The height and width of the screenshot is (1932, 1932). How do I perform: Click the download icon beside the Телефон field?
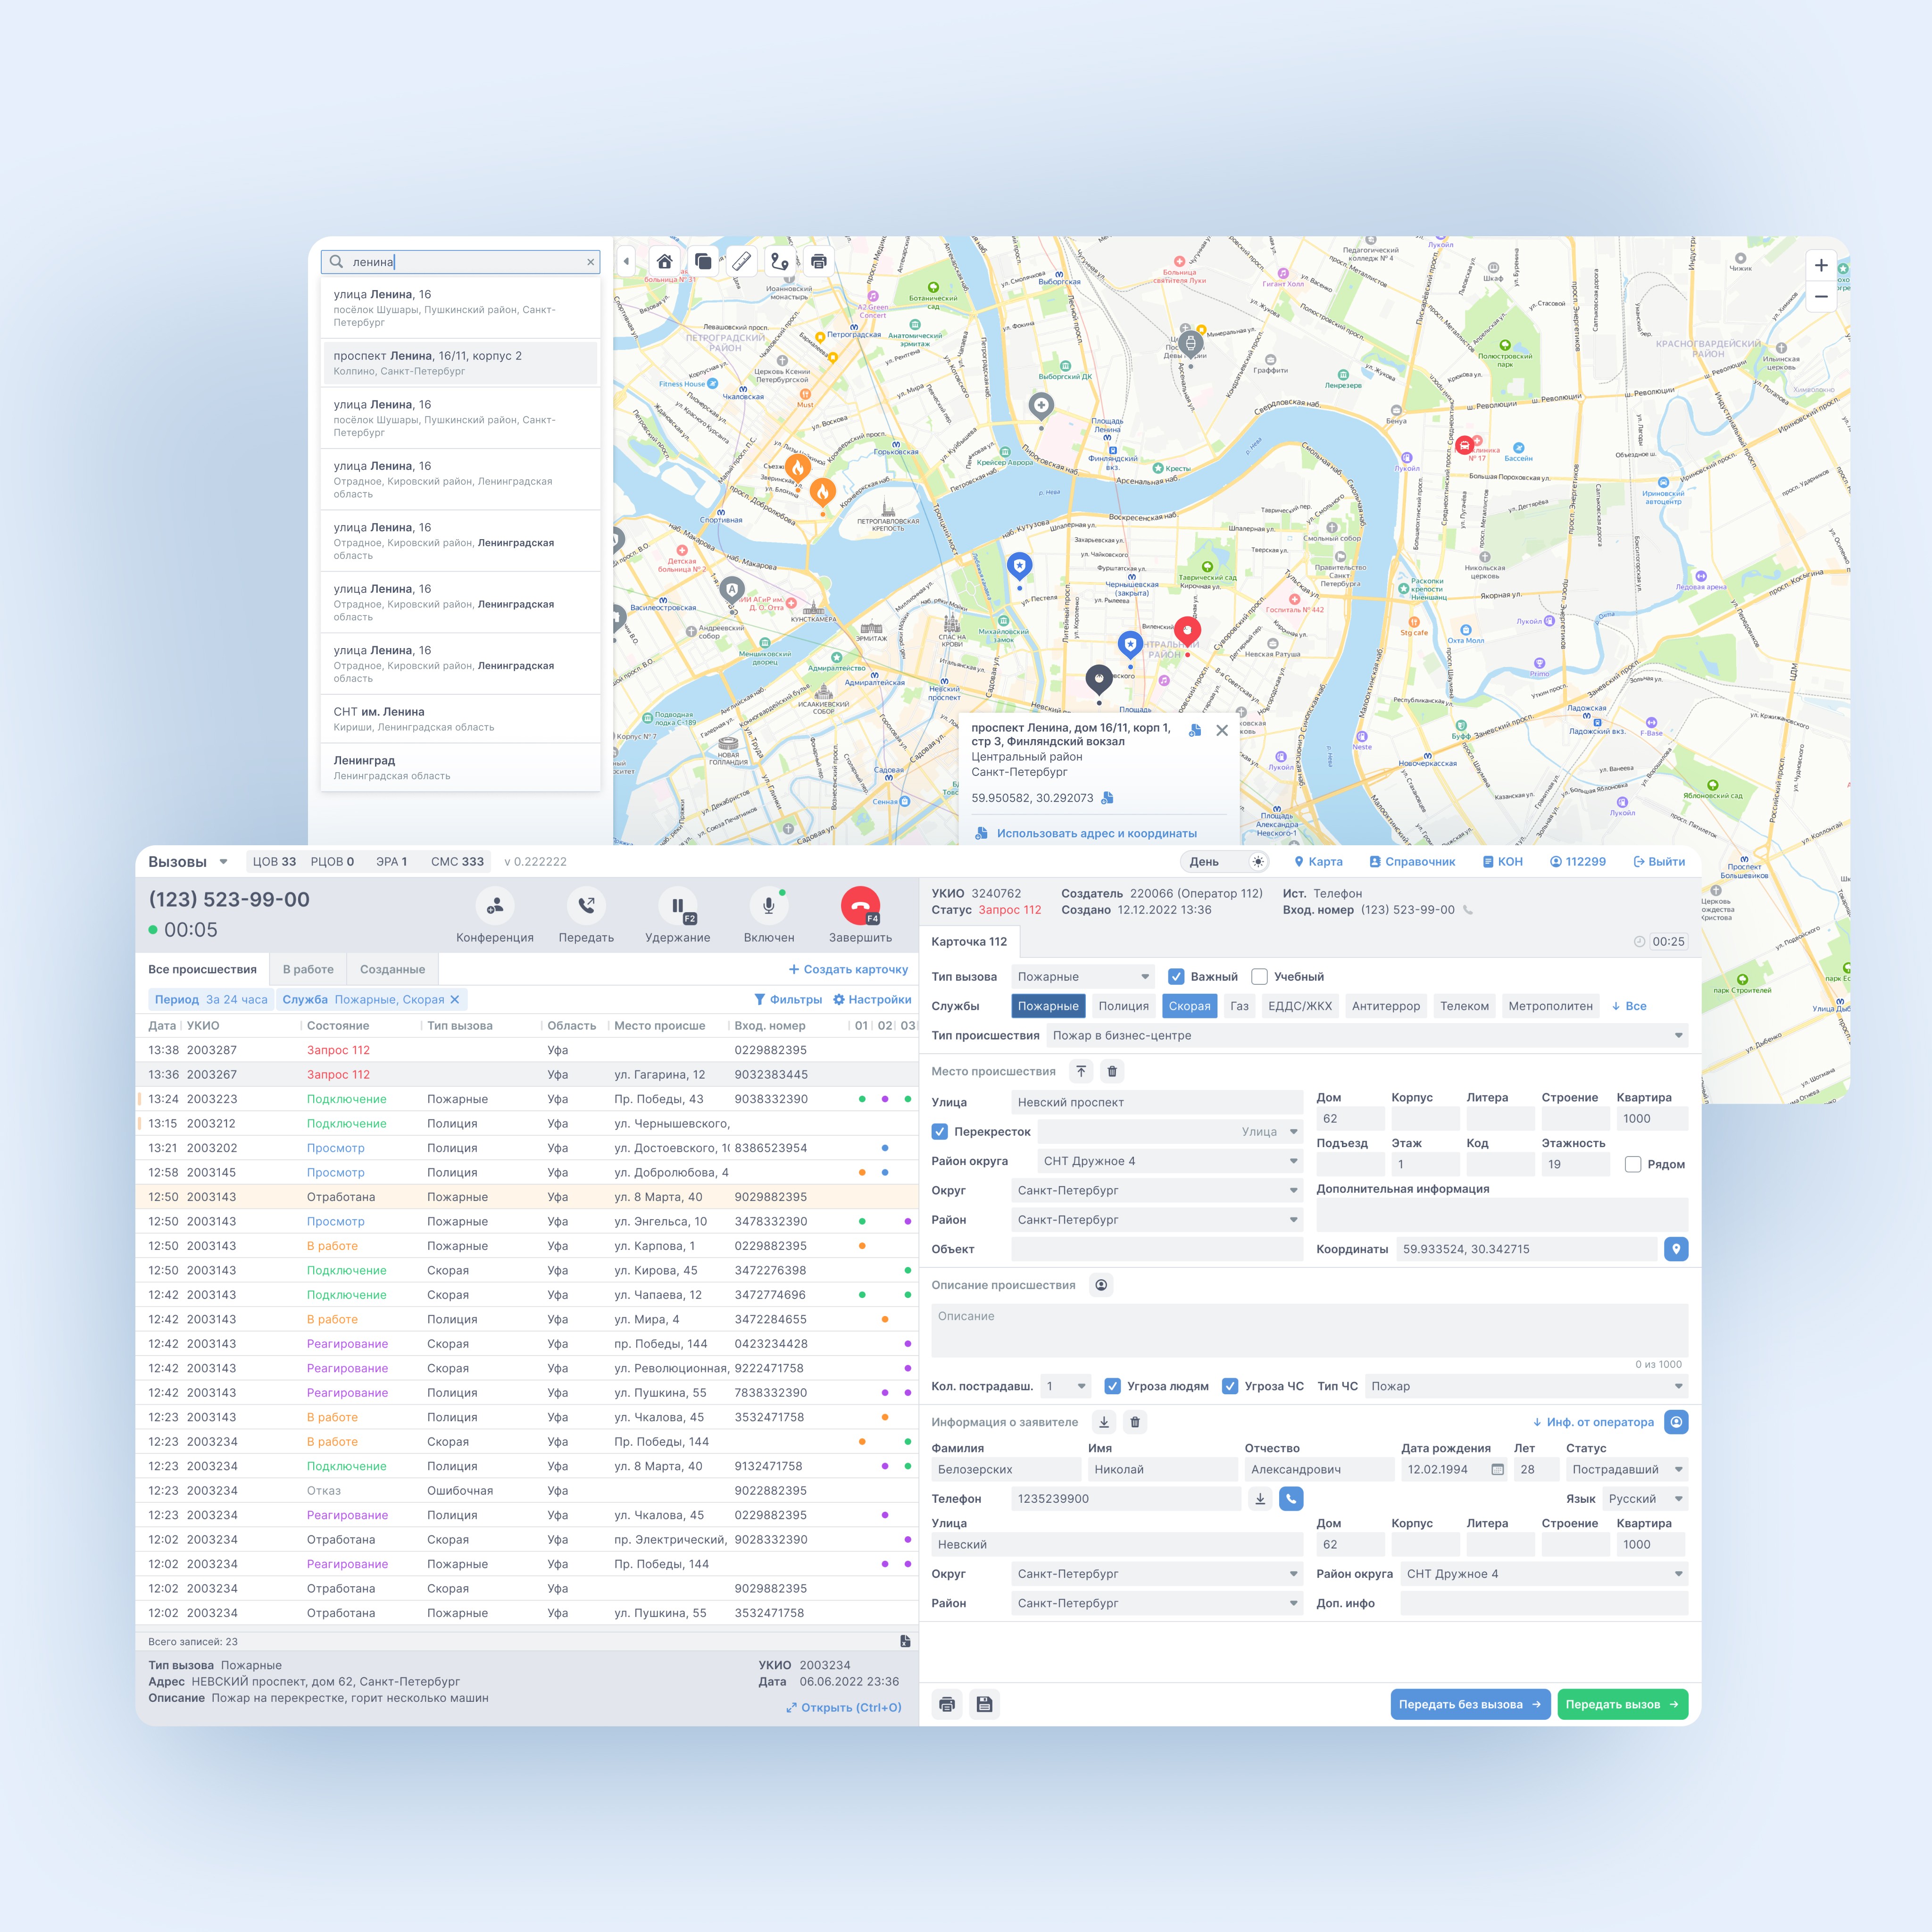[x=1260, y=1499]
